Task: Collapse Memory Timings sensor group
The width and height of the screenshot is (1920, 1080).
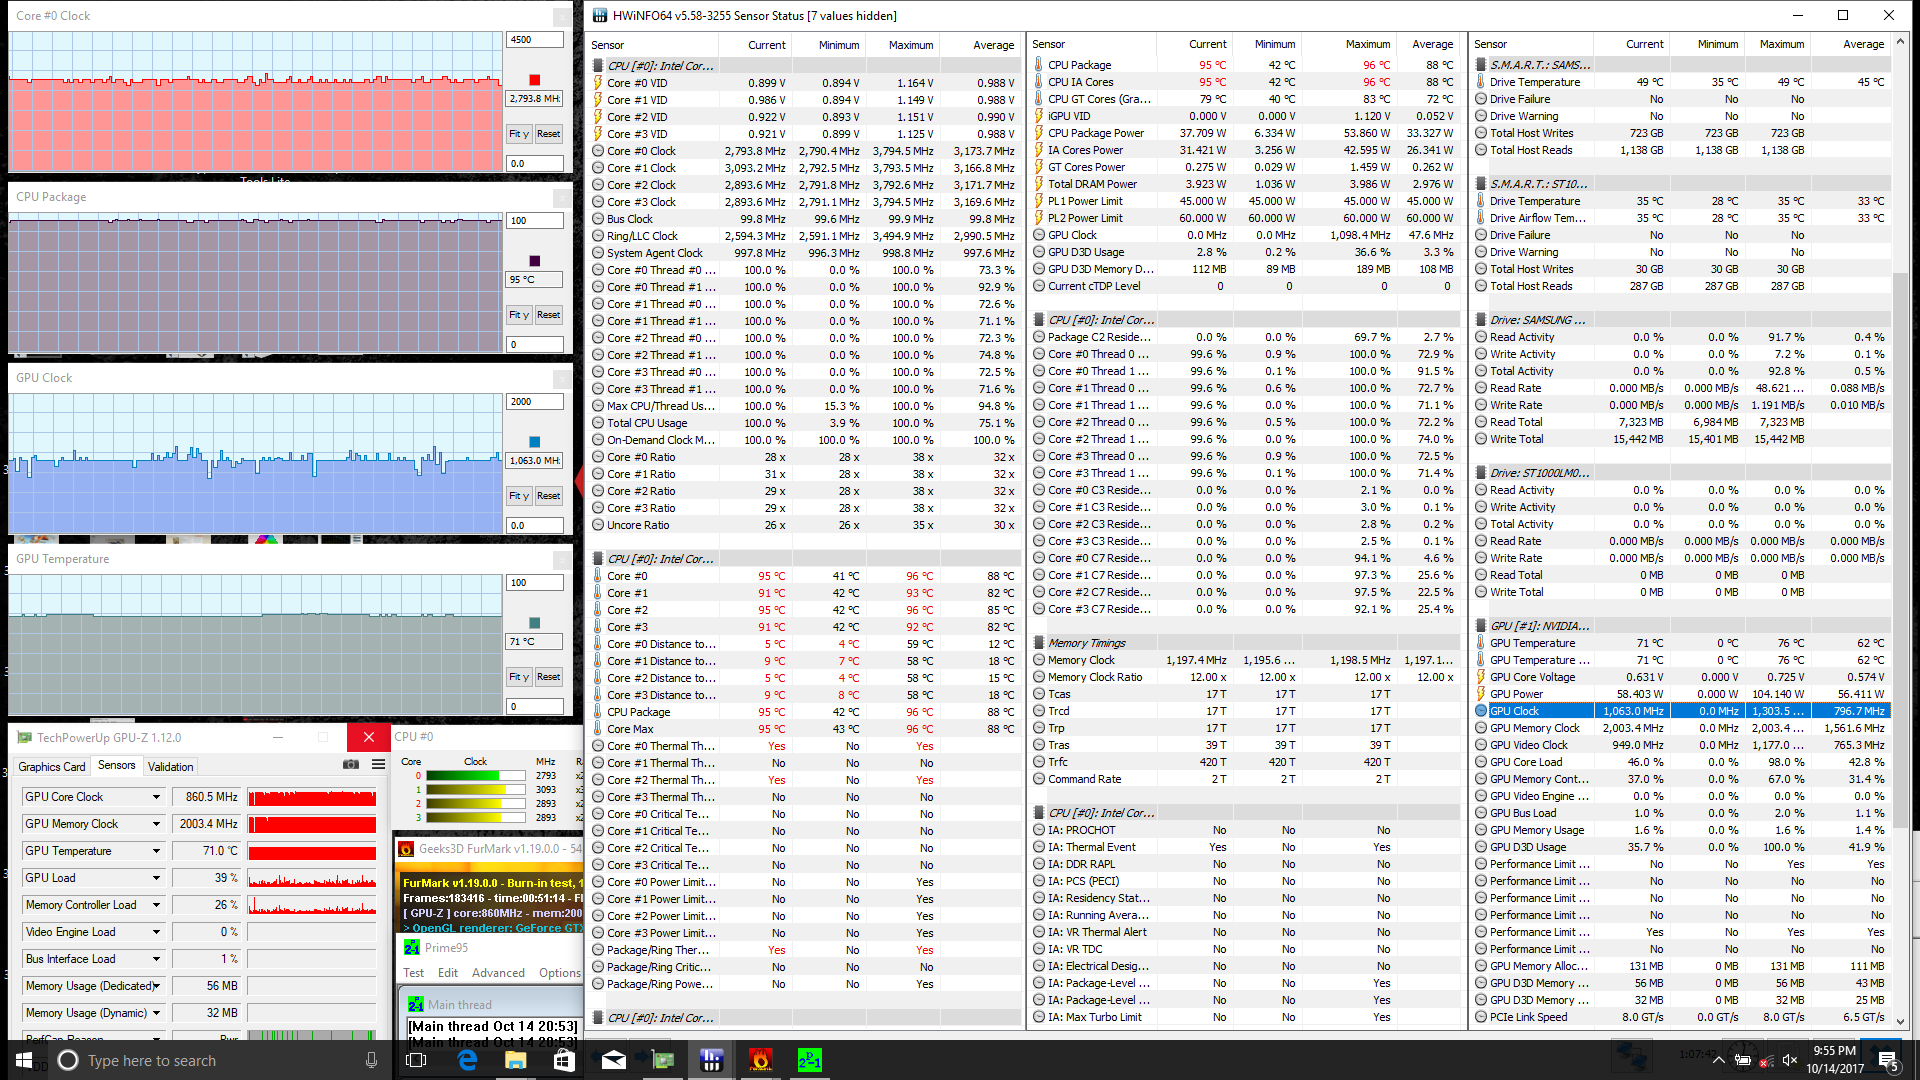Action: [1039, 643]
